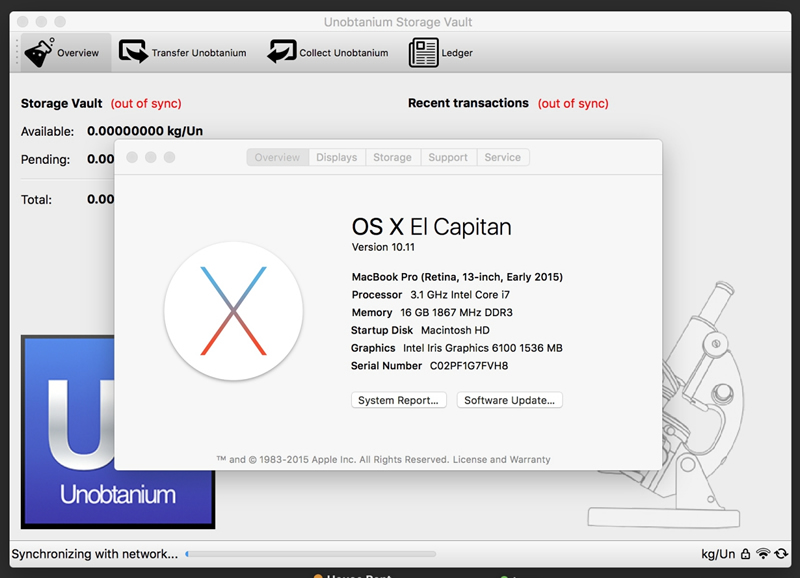
Task: Click the Software Update... button
Action: tap(510, 400)
